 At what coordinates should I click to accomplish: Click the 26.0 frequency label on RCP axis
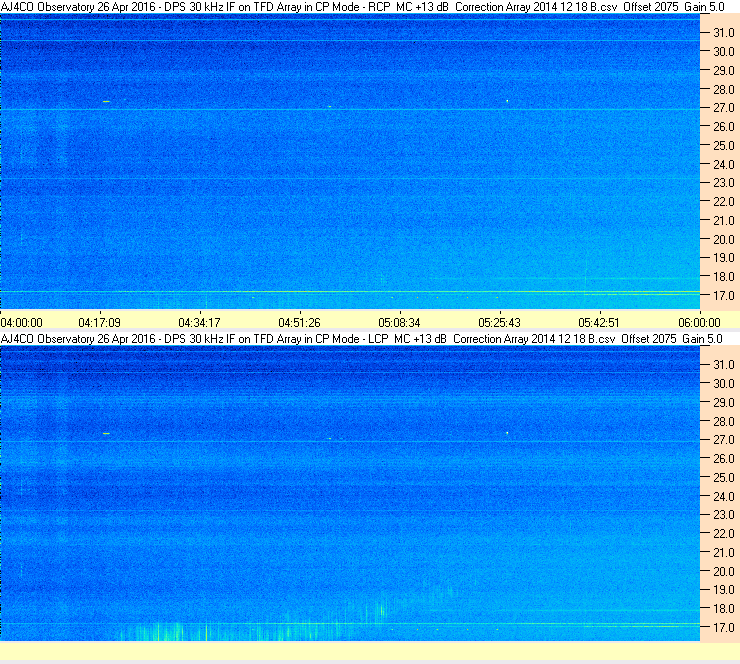point(724,127)
